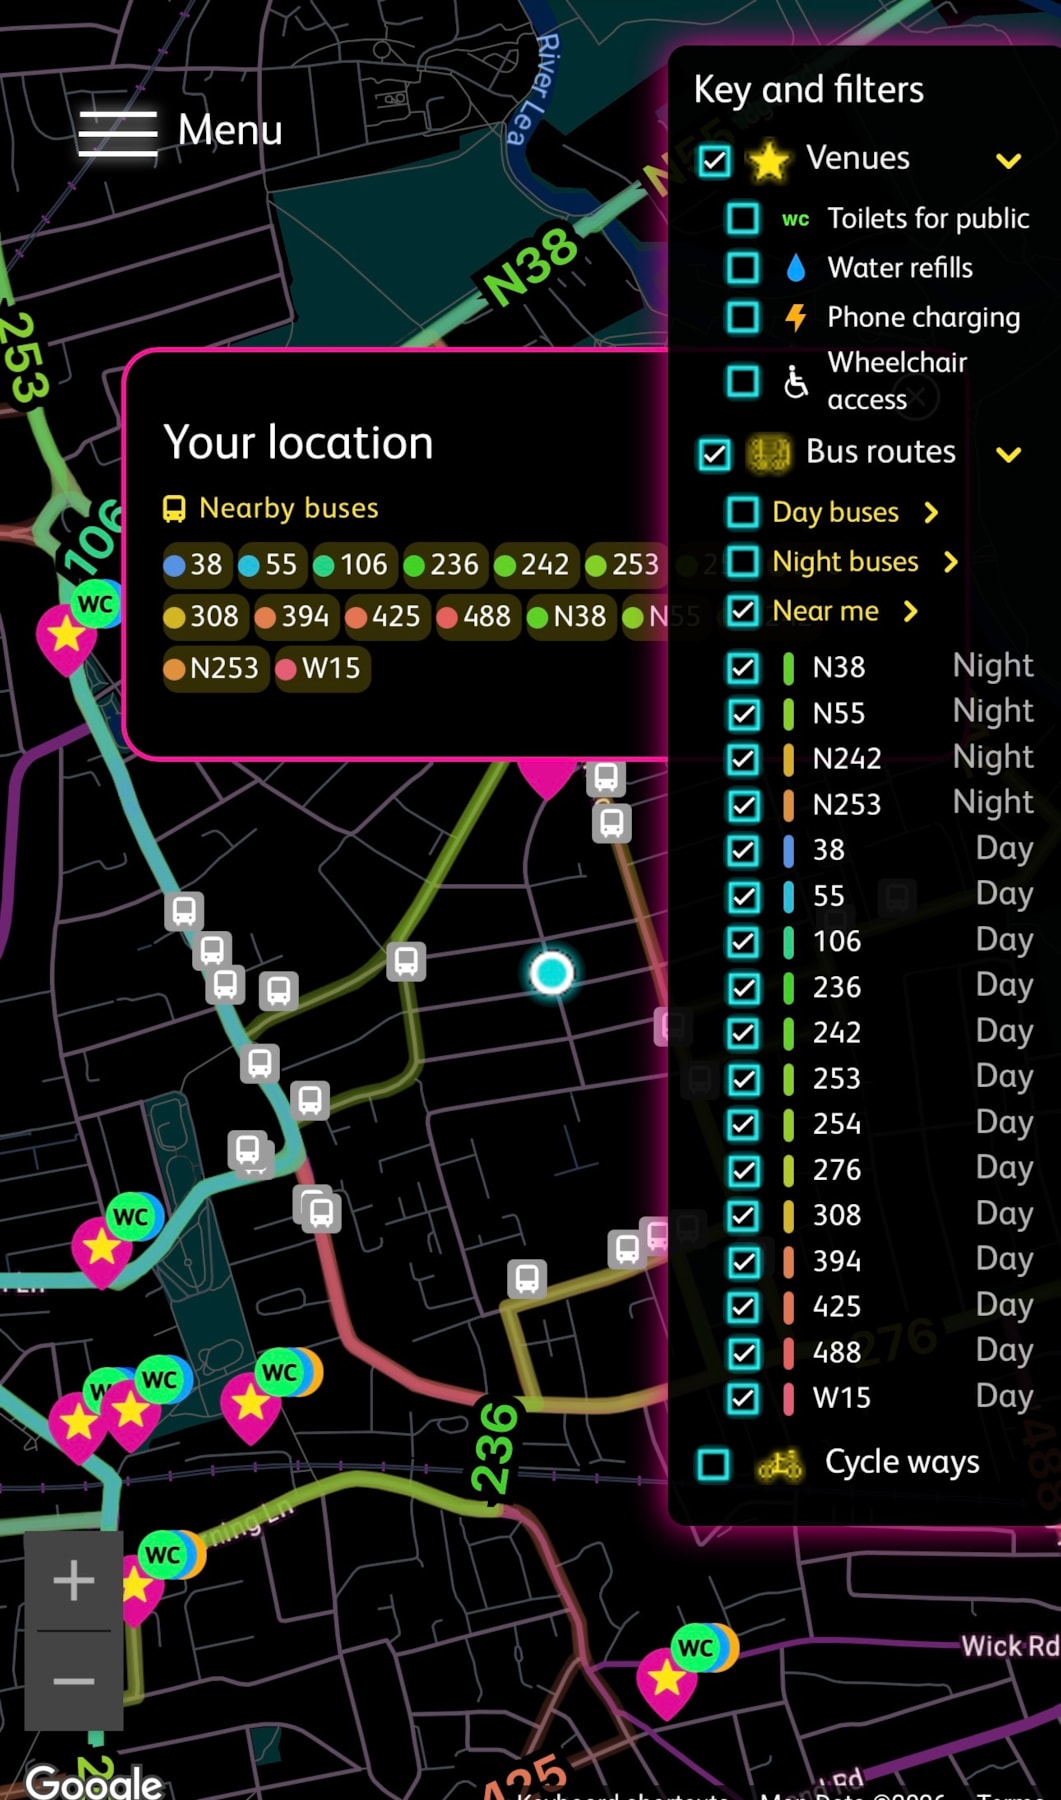Click the 'Key and filters' heading

[x=809, y=90]
